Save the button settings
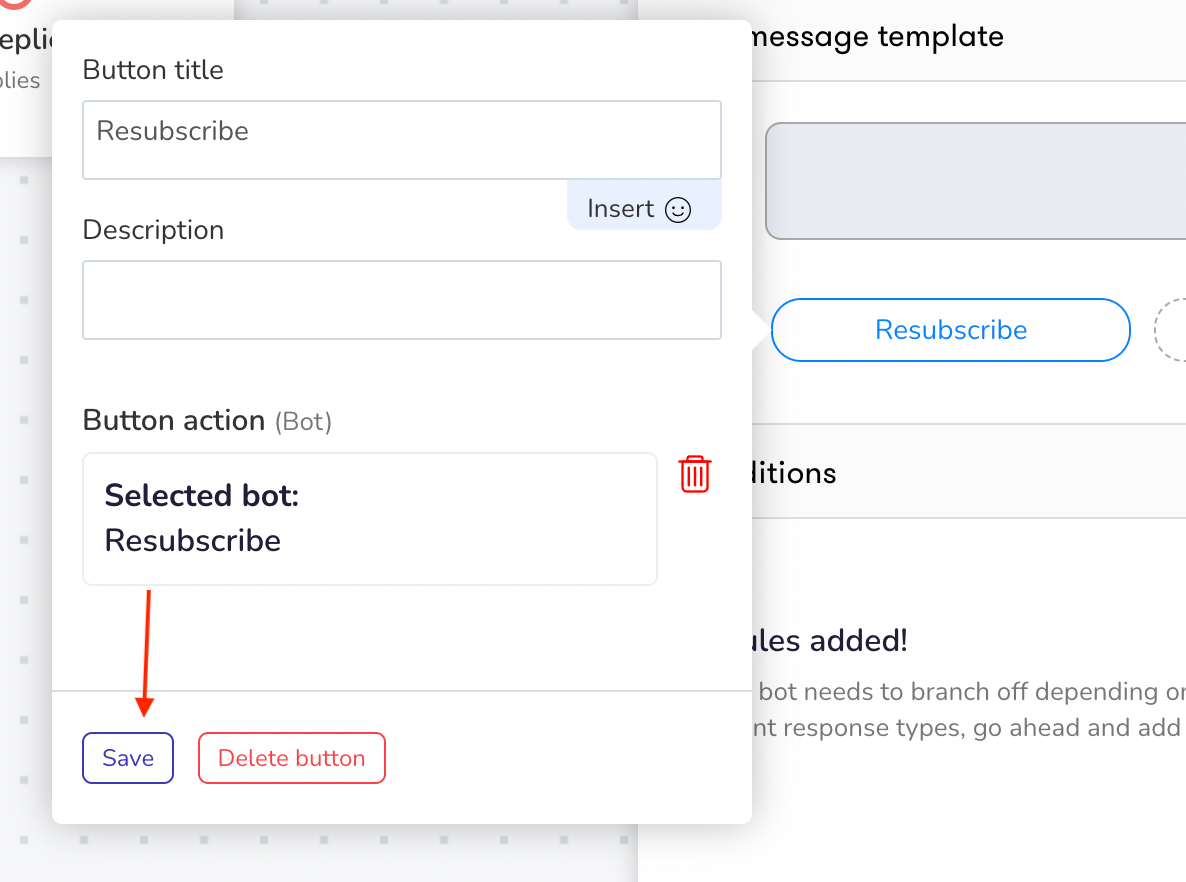The width and height of the screenshot is (1186, 882). tap(128, 758)
